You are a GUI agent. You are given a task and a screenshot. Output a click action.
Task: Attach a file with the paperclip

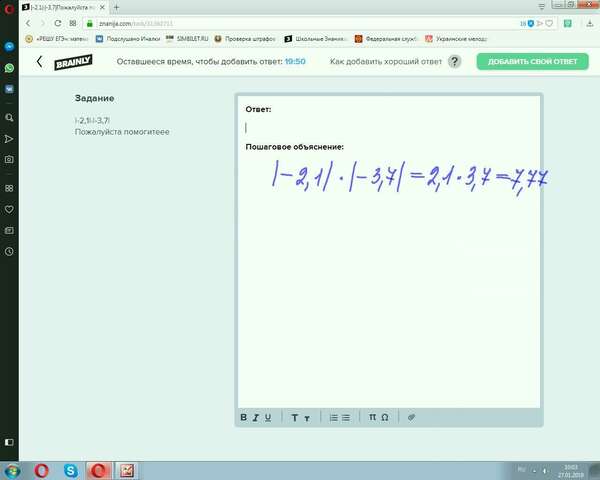[x=411, y=417]
